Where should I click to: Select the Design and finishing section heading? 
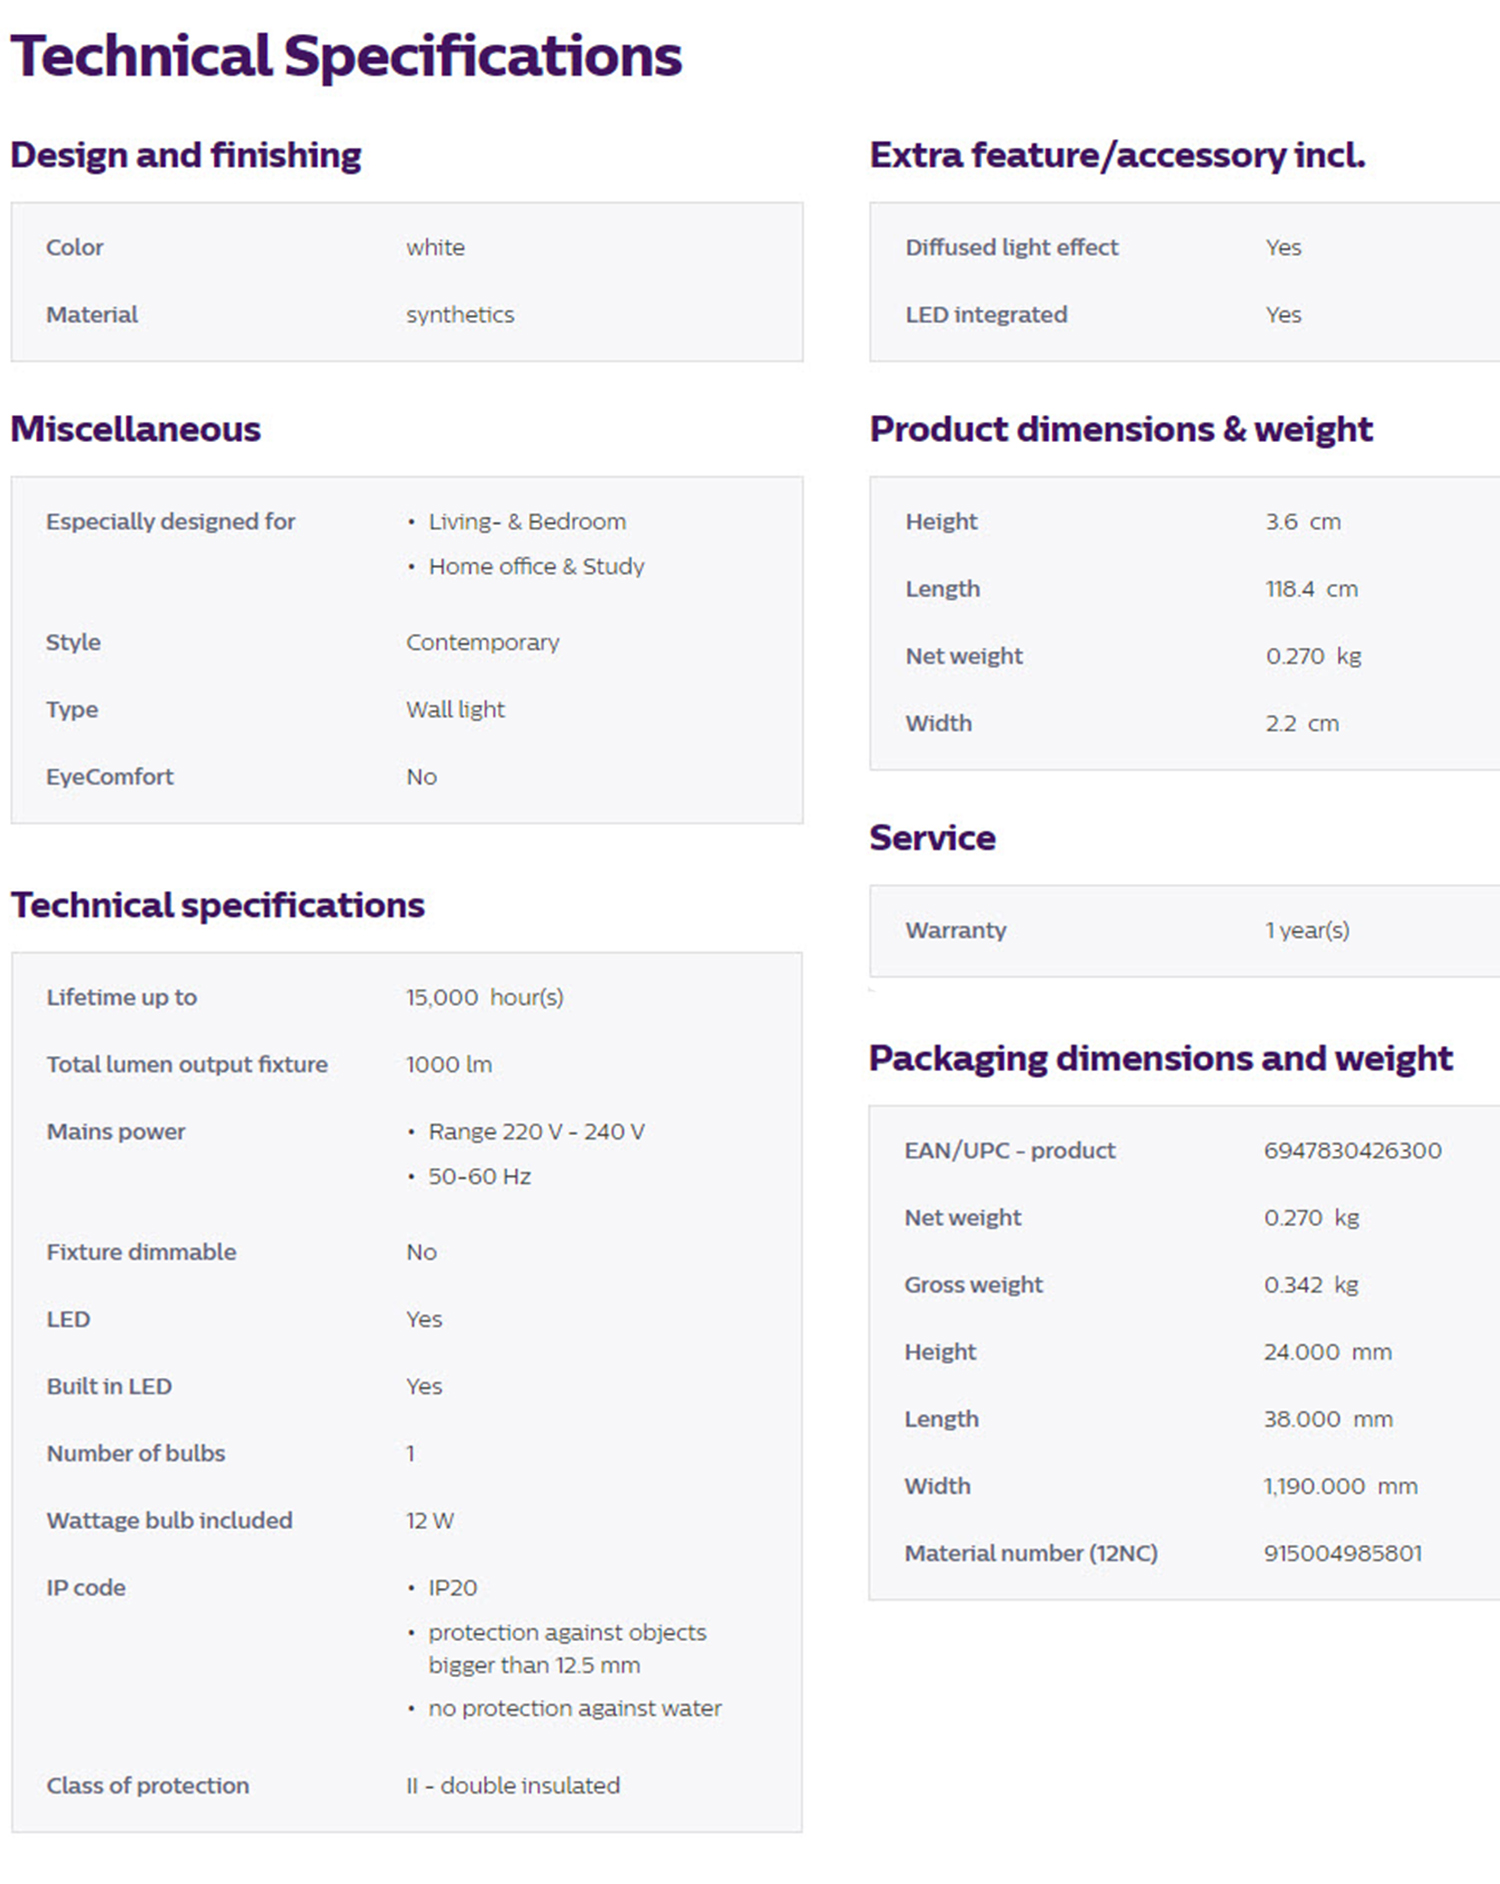point(186,155)
